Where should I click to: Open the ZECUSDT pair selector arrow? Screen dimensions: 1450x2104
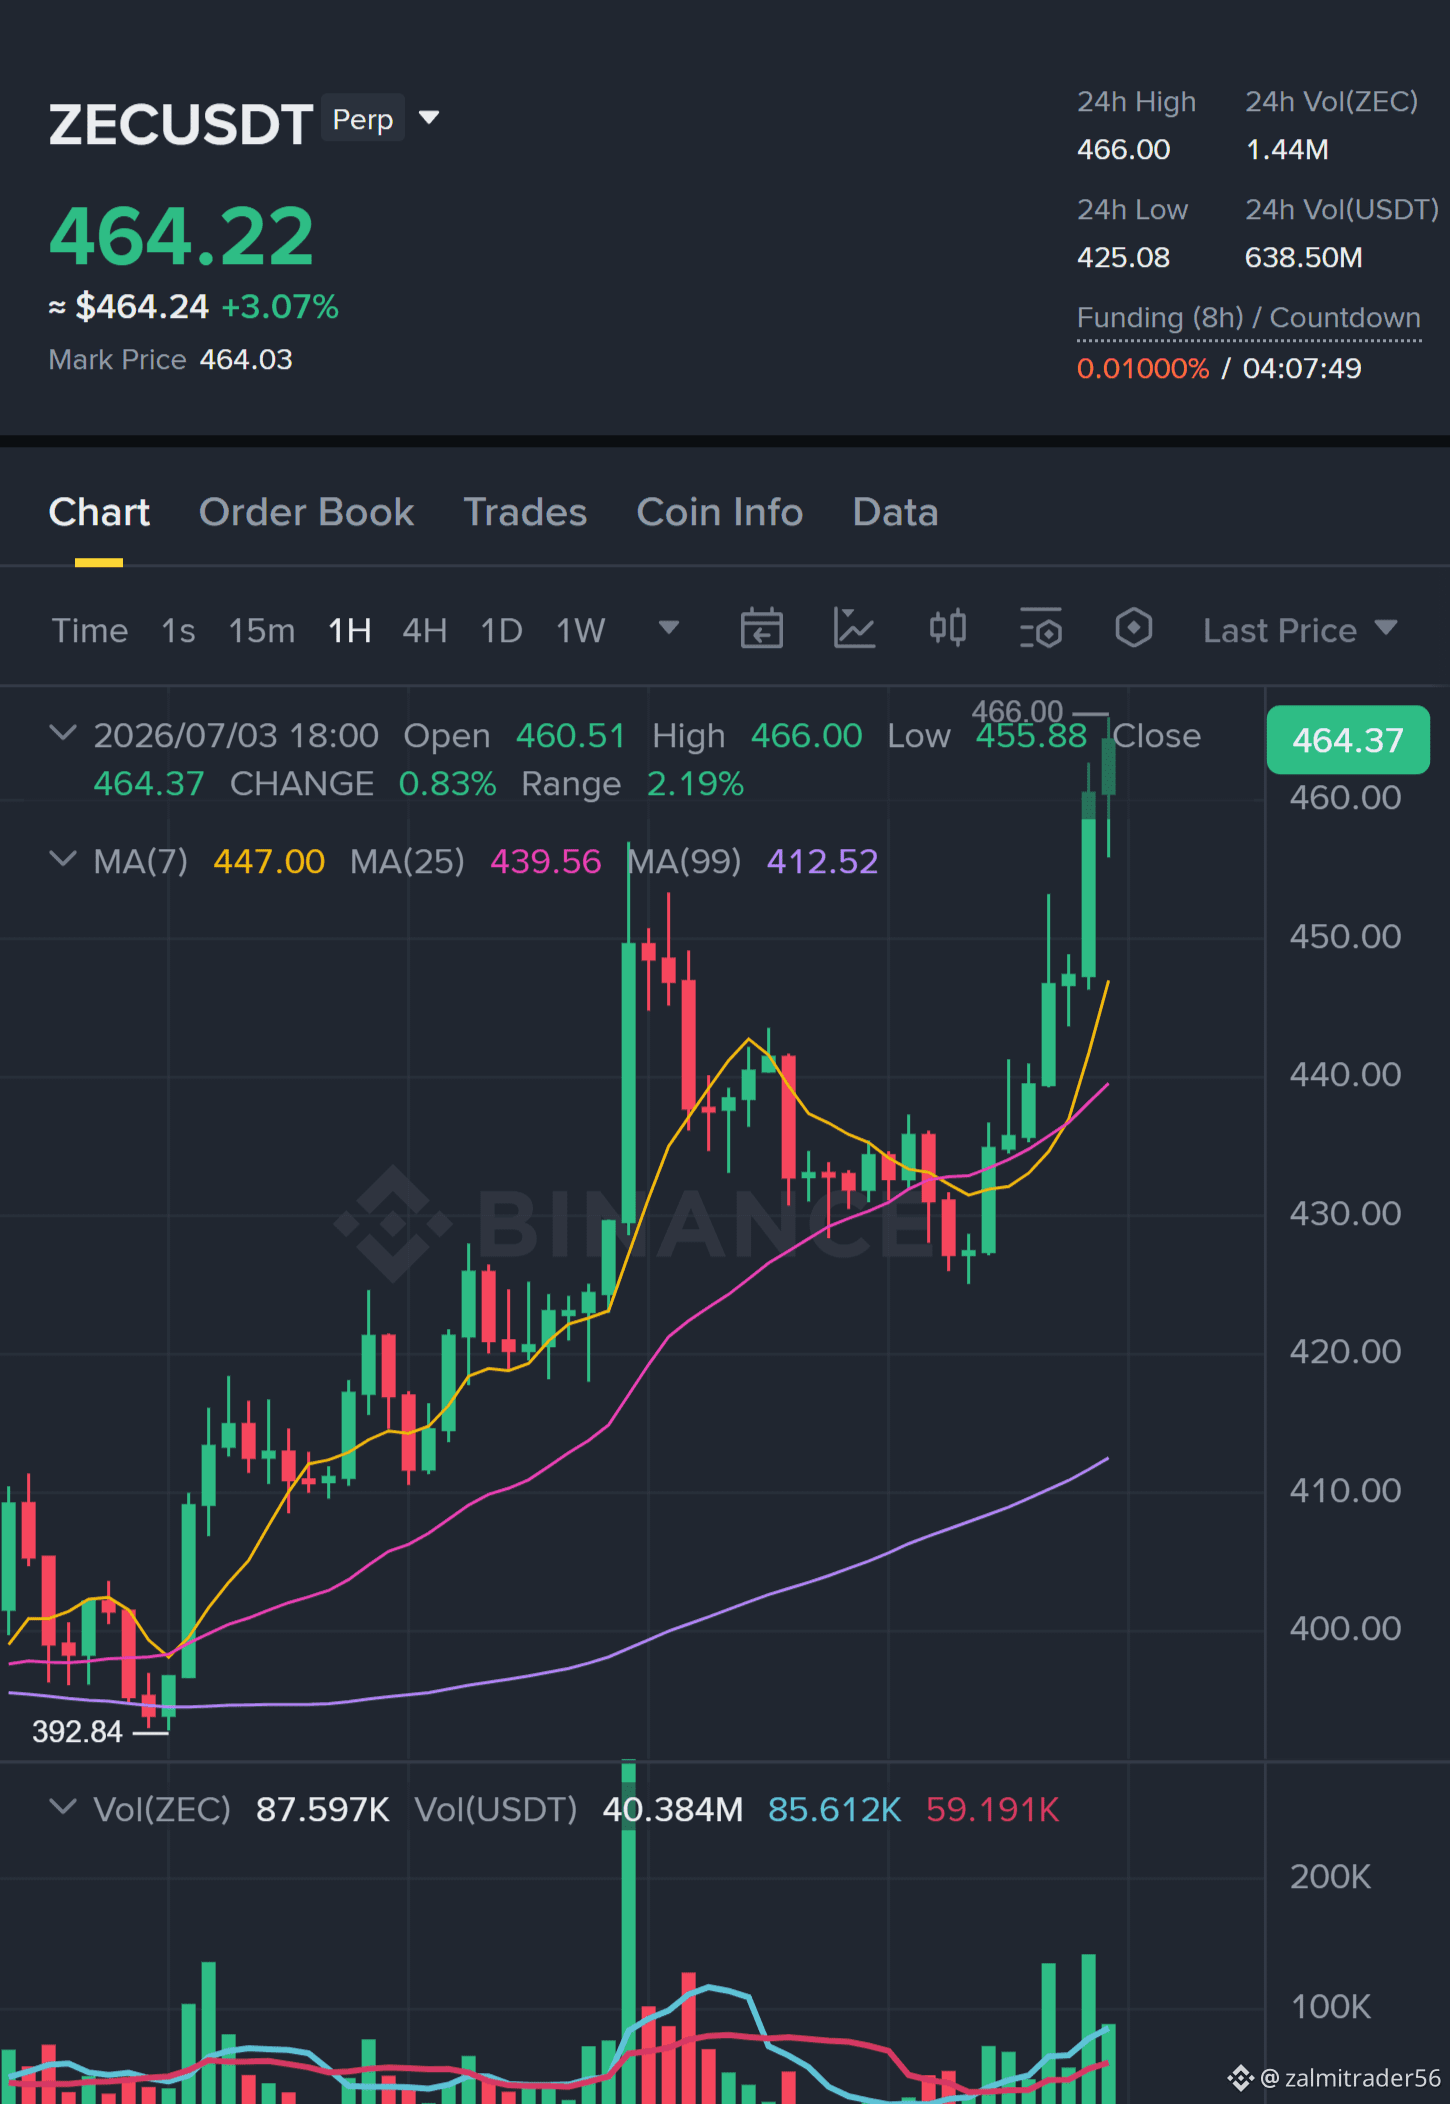click(429, 118)
